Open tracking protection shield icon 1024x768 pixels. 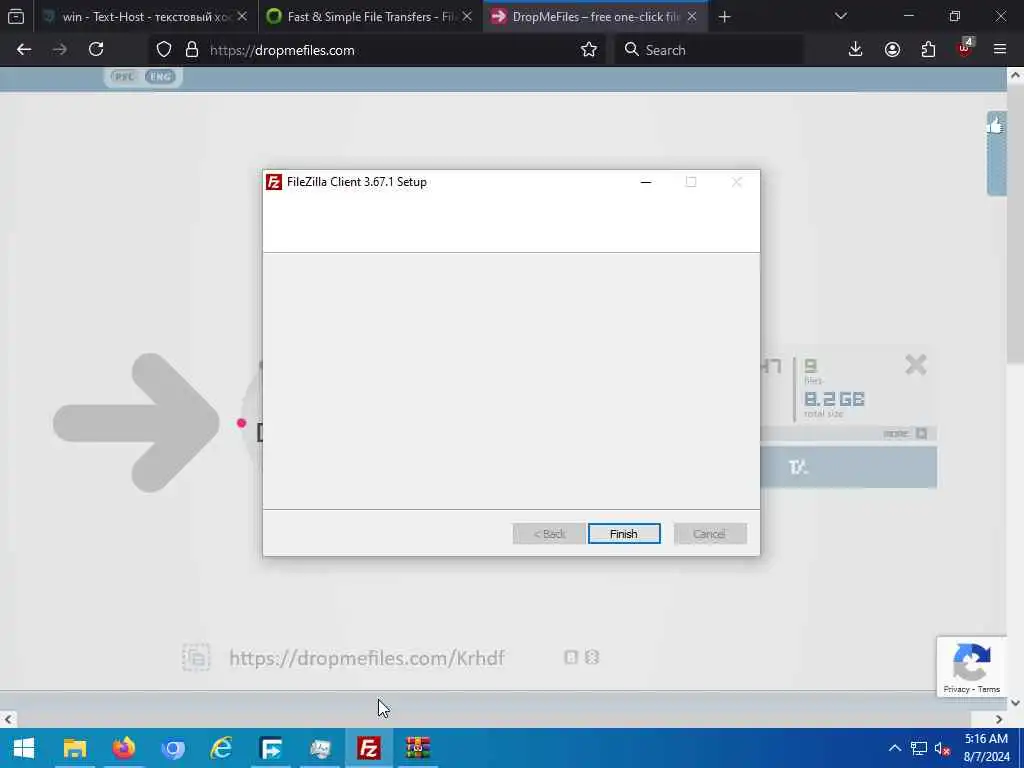click(x=164, y=50)
